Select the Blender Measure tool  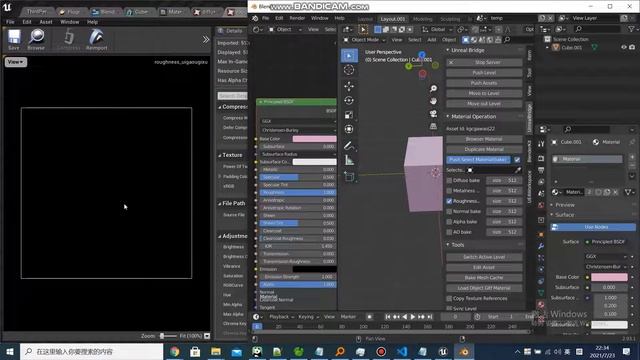(349, 160)
